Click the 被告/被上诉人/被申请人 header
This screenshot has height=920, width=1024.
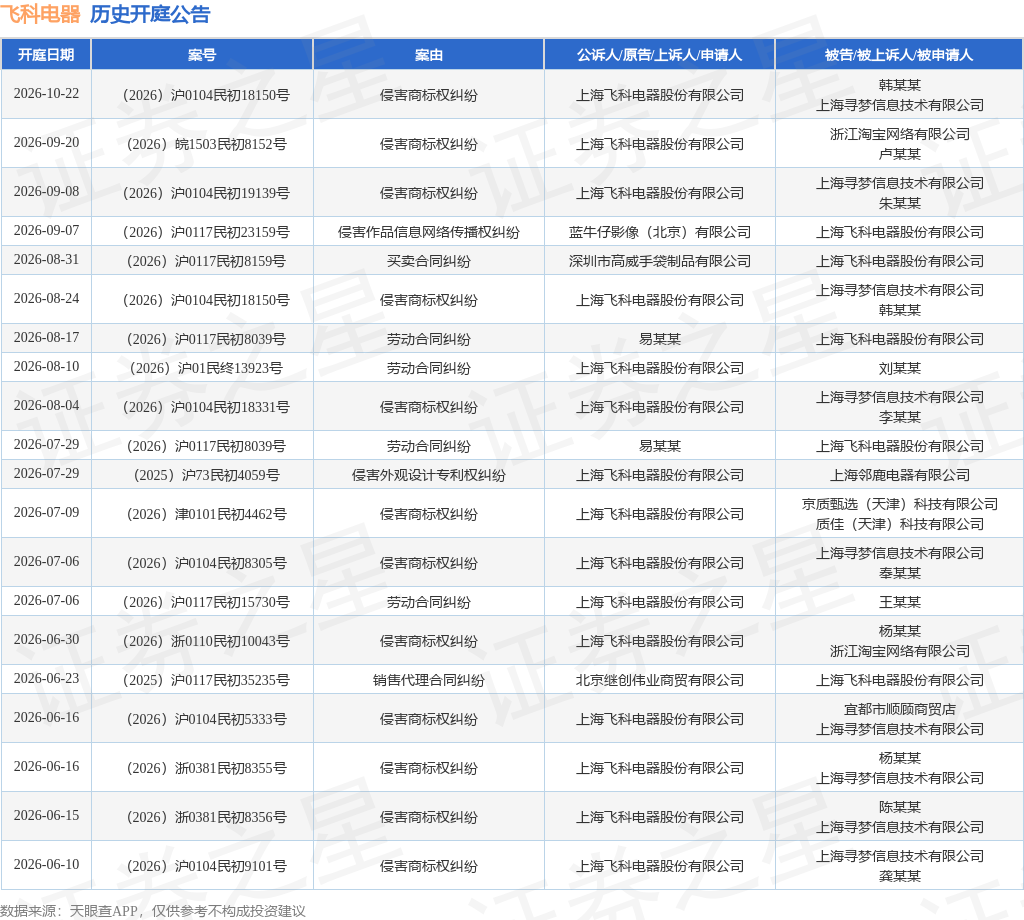coord(899,55)
